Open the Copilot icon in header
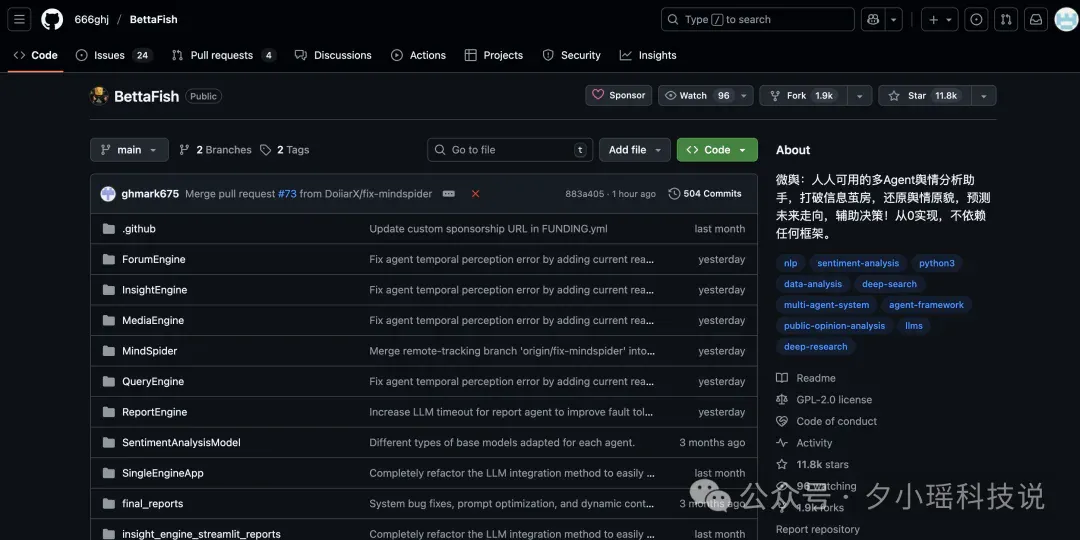This screenshot has height=540, width=1080. click(873, 19)
